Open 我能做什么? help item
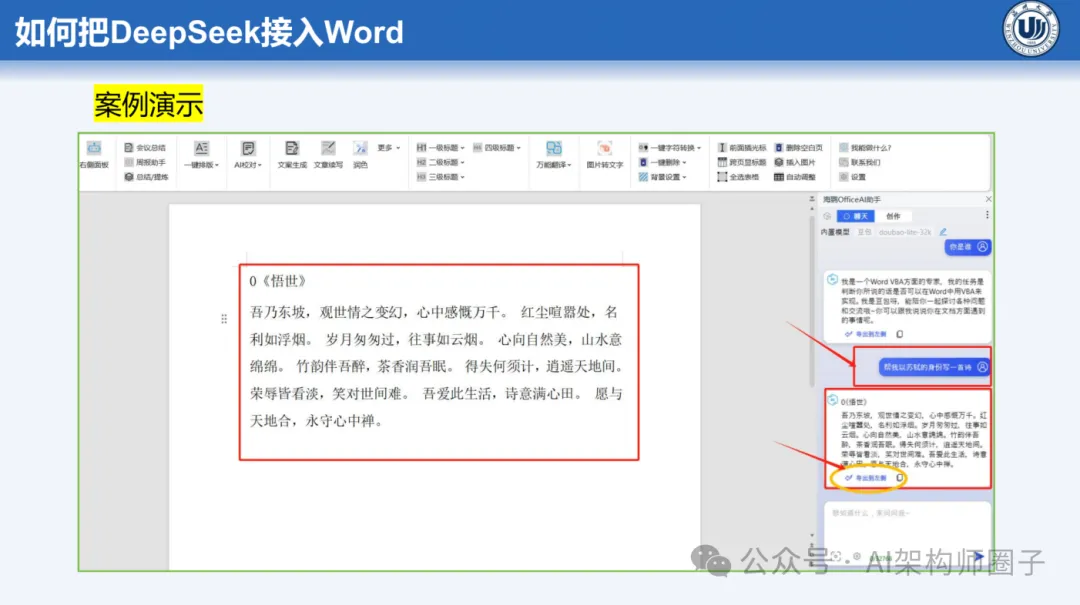This screenshot has height=605, width=1080. pos(865,147)
